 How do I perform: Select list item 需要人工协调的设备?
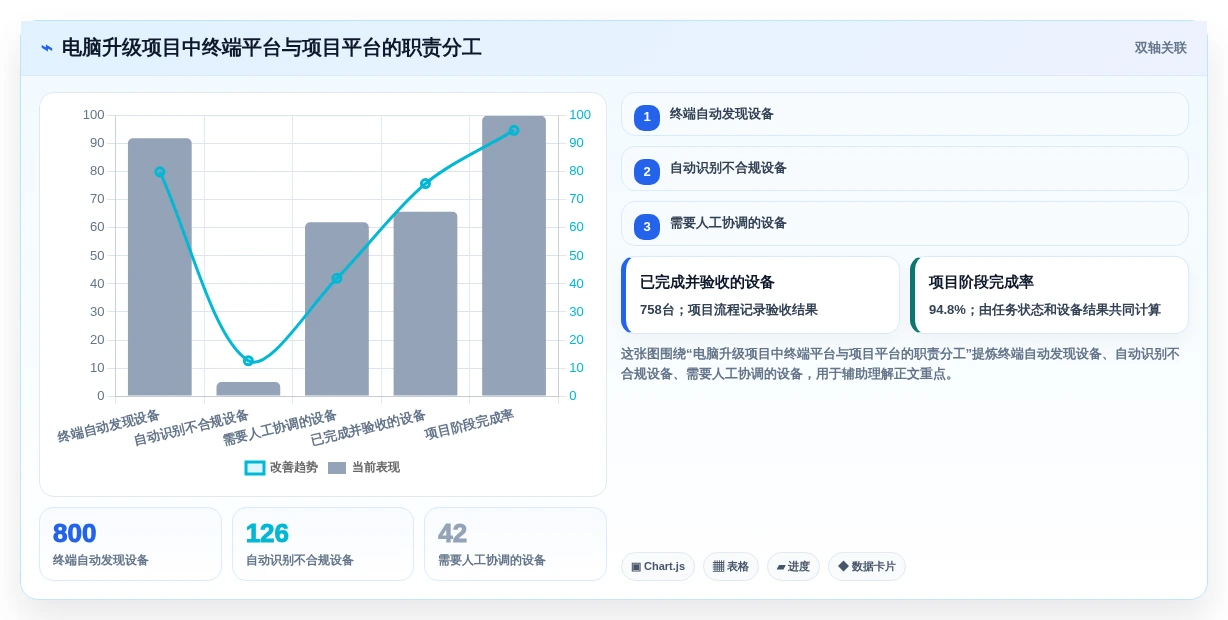pos(904,224)
